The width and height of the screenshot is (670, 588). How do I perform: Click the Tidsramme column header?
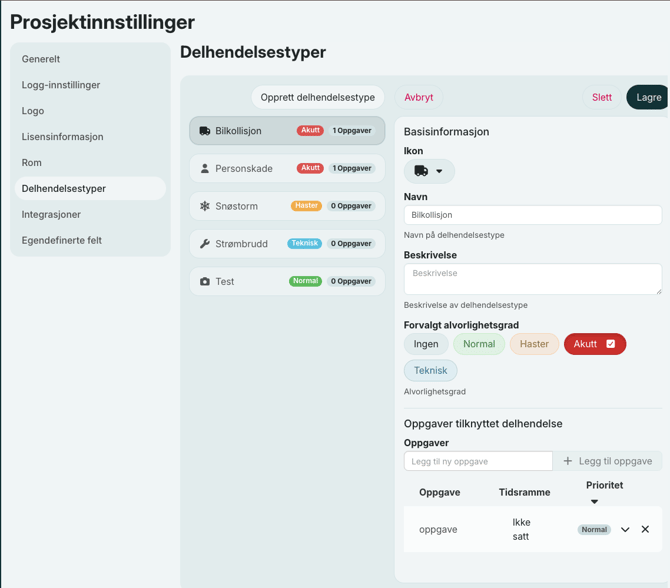[x=524, y=492]
